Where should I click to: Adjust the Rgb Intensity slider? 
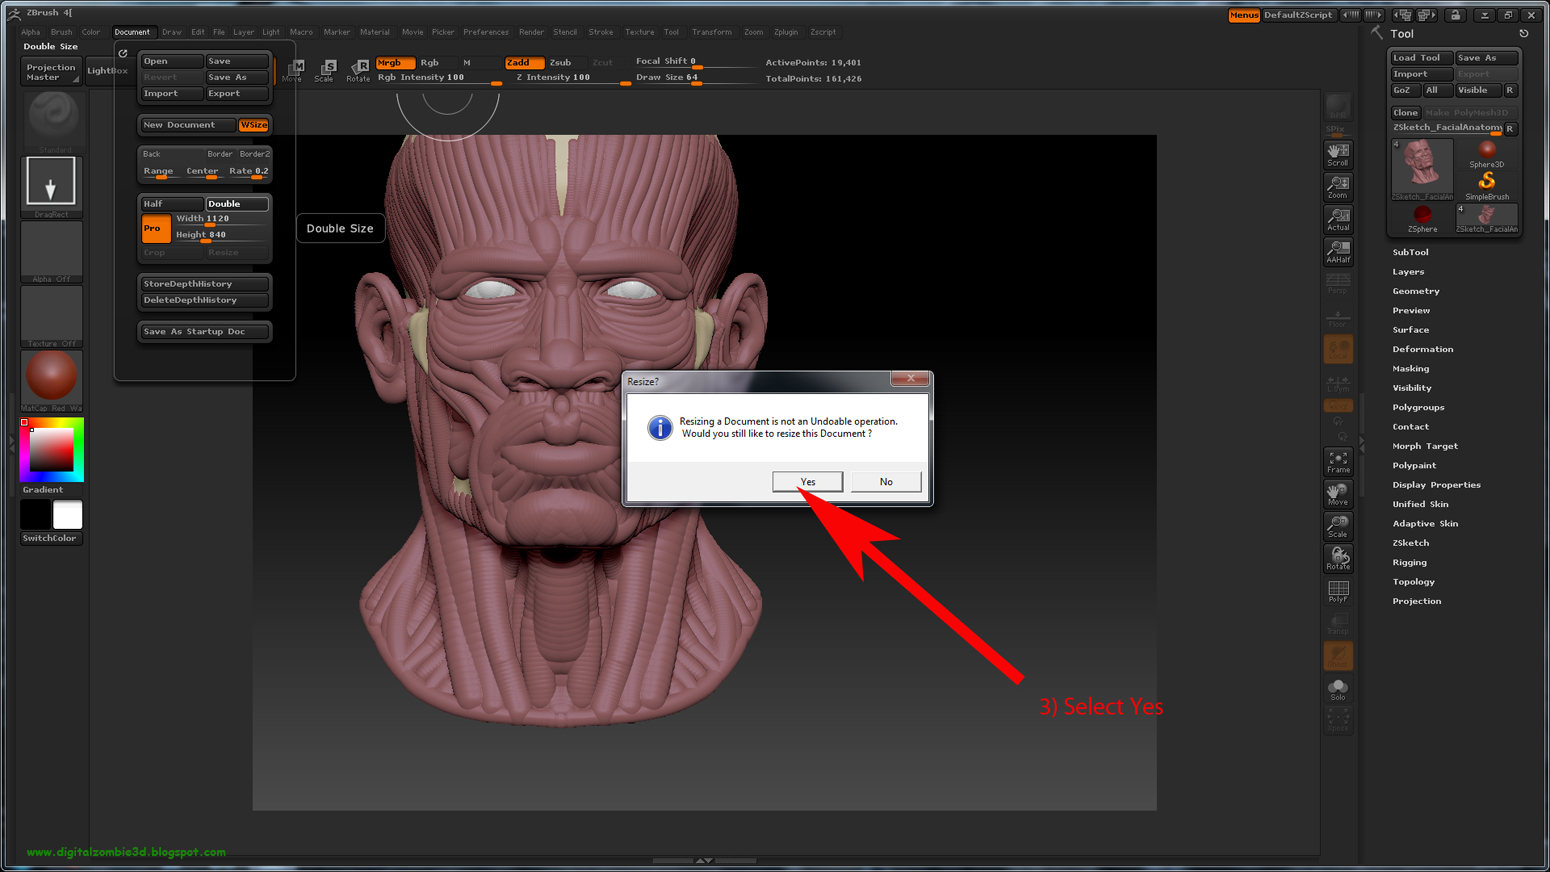[x=439, y=78]
